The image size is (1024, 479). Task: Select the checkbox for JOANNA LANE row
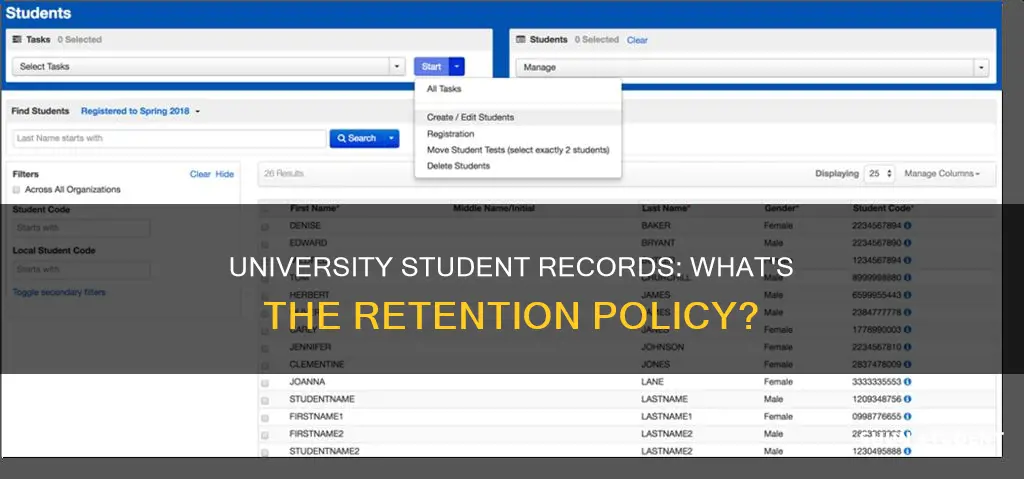coord(265,382)
